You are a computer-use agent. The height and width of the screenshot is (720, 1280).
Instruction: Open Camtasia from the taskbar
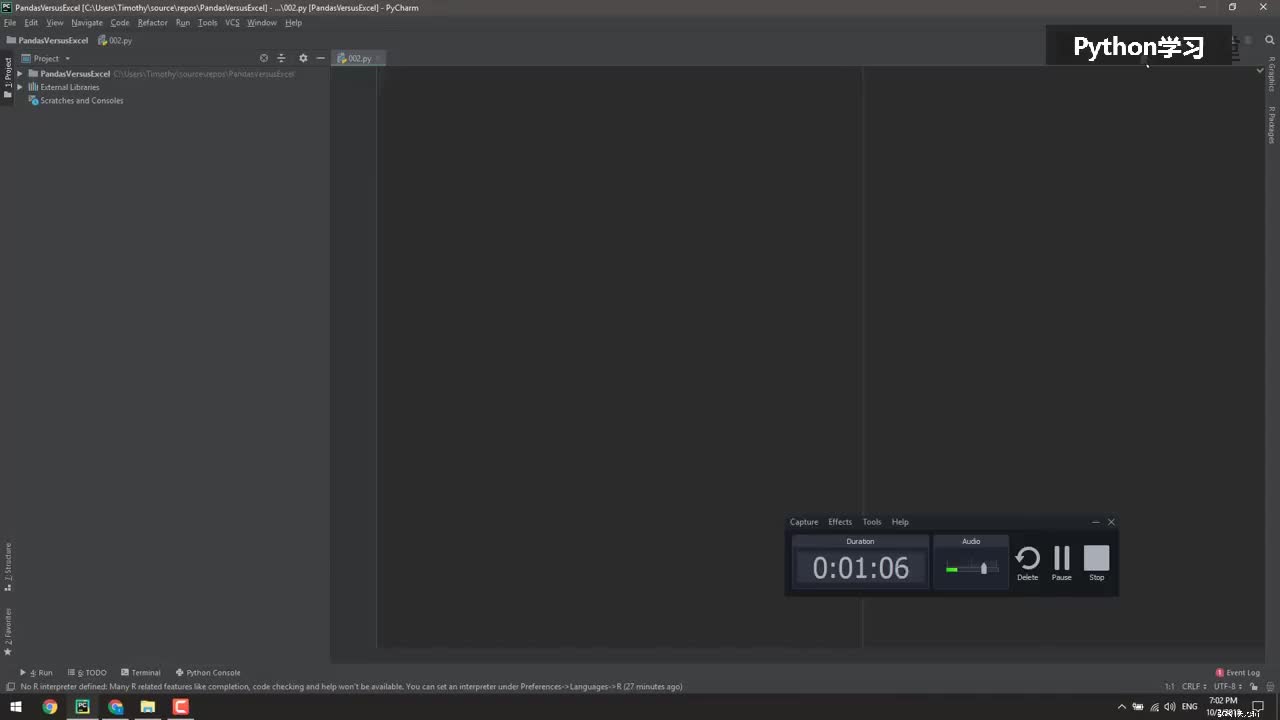(181, 707)
